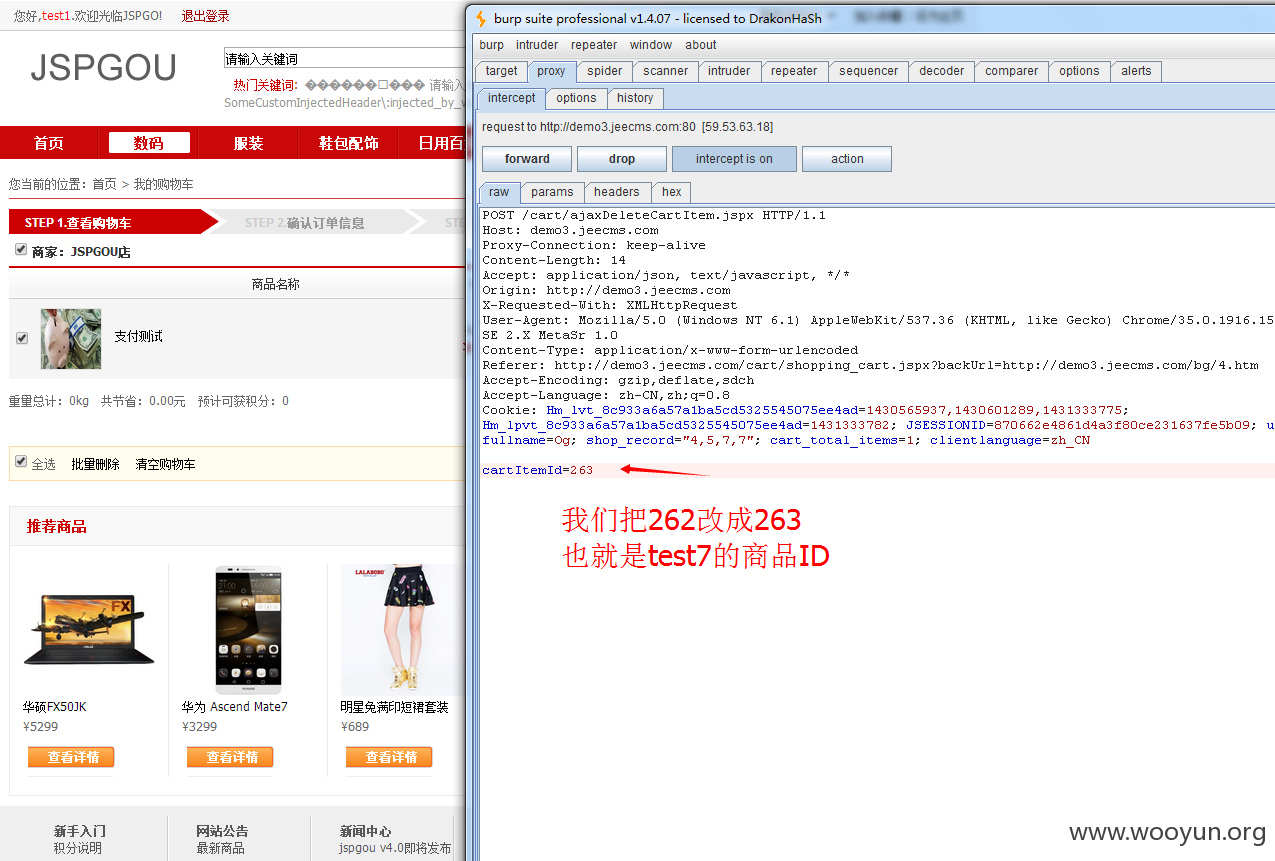Switch to the scanner tab
The height and width of the screenshot is (861, 1275).
click(666, 71)
